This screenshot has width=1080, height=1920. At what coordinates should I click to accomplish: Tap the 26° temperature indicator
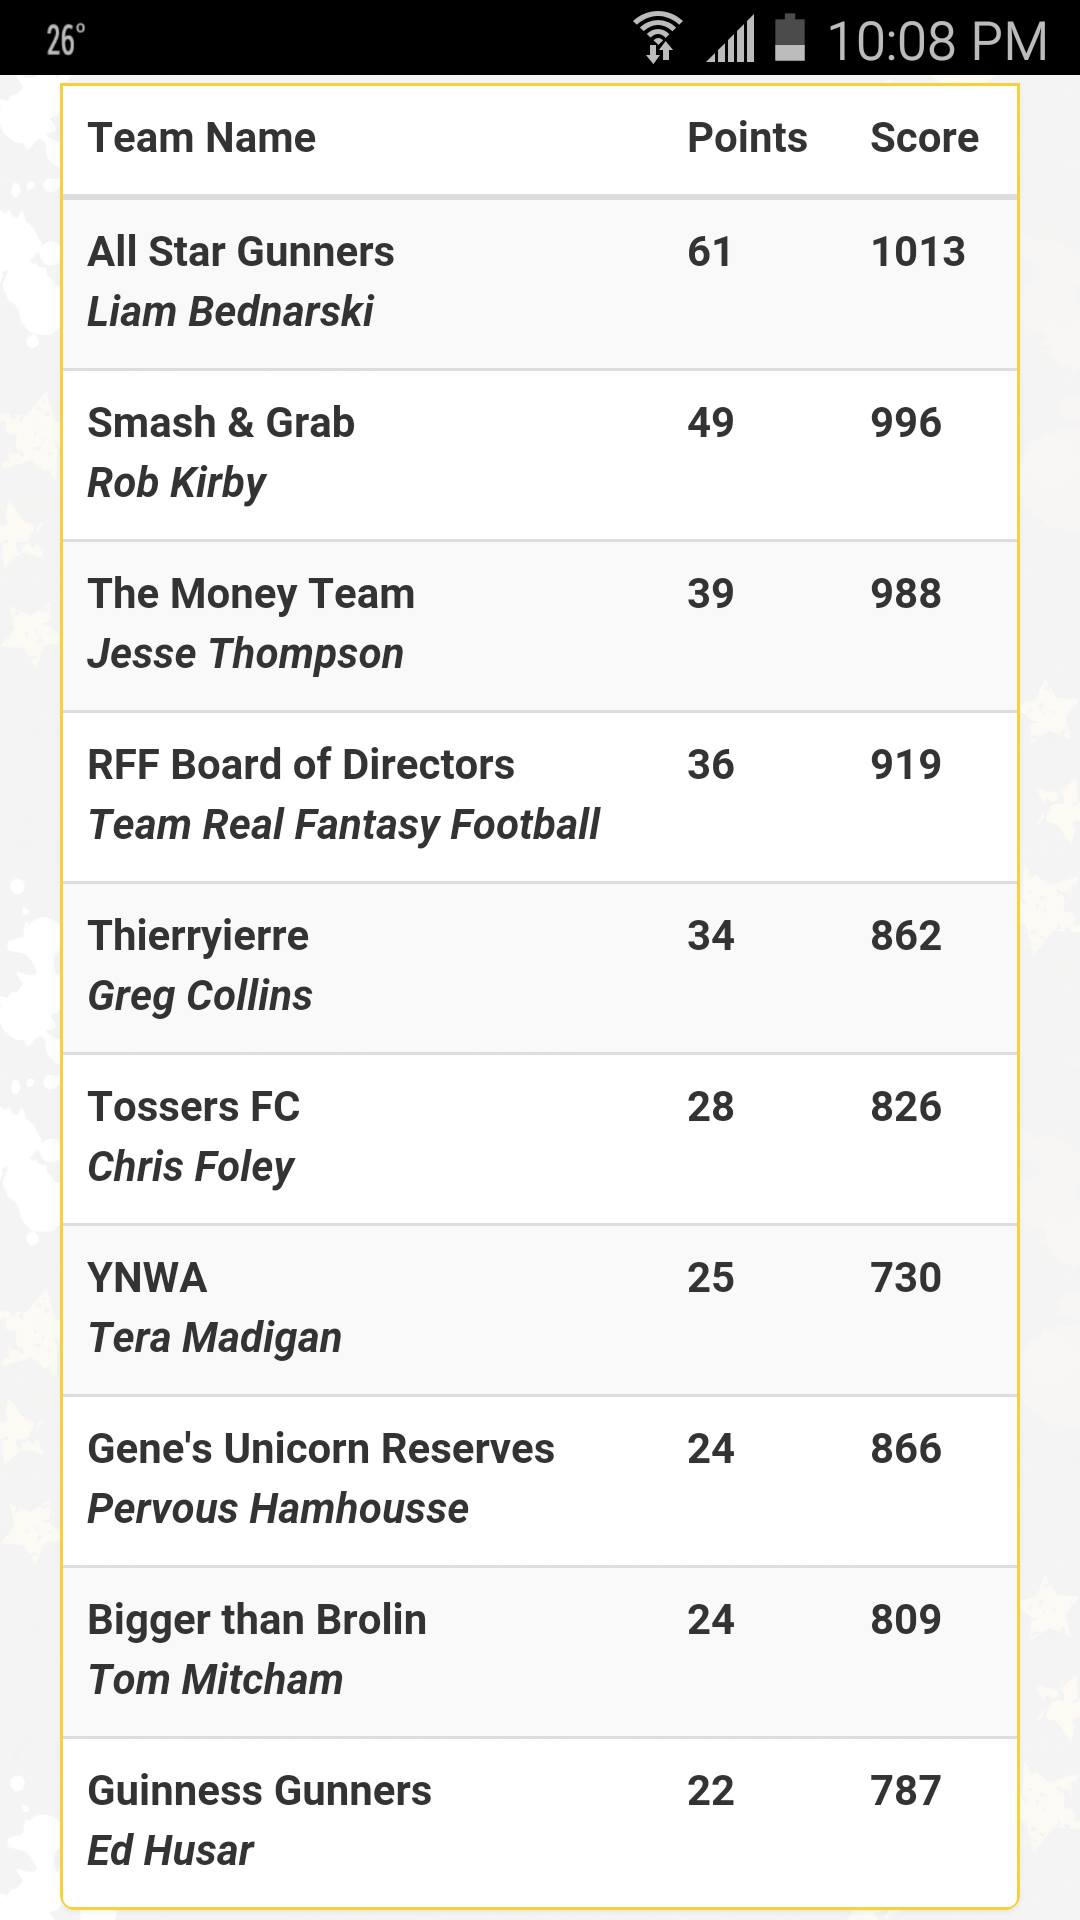tap(66, 40)
